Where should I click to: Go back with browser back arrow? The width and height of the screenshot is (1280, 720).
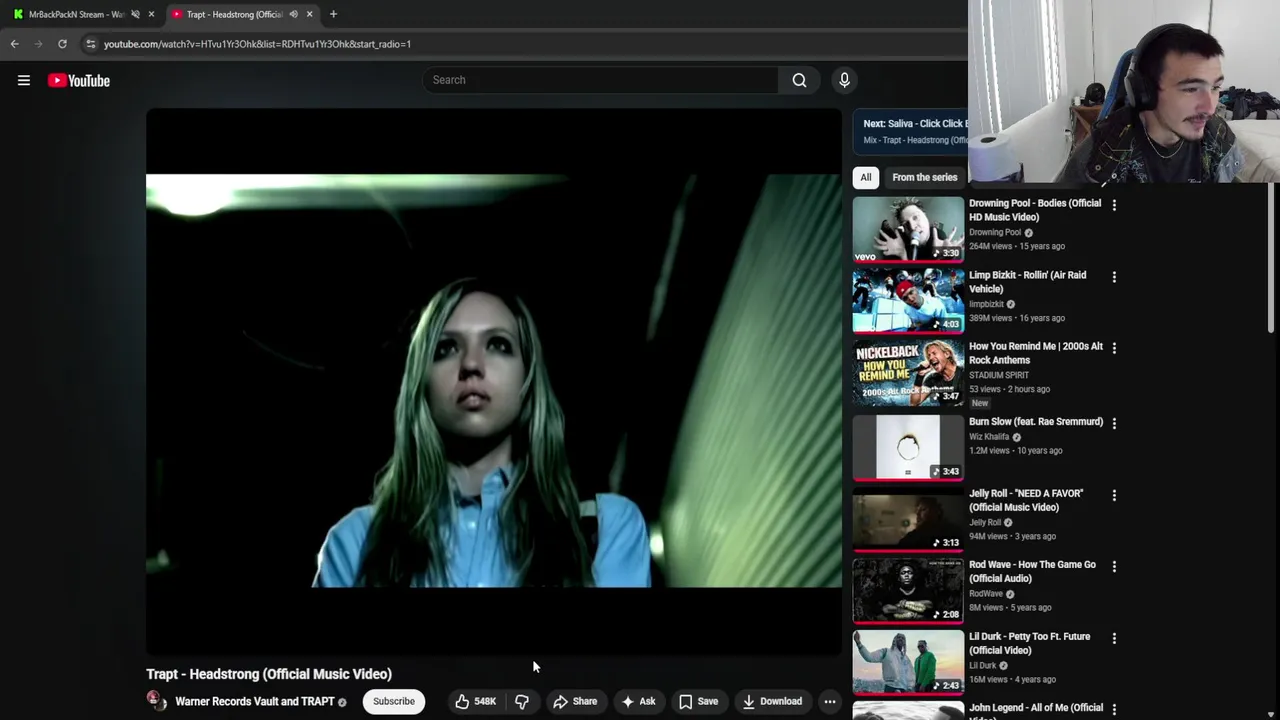15,44
